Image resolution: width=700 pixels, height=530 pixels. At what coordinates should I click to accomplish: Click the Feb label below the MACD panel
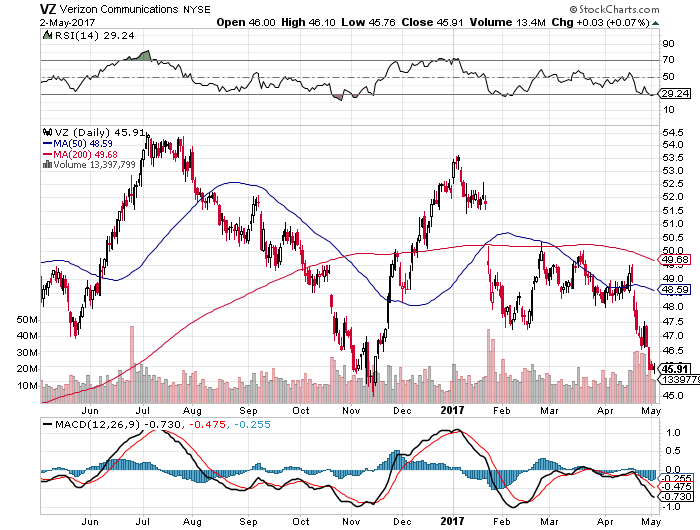[502, 521]
